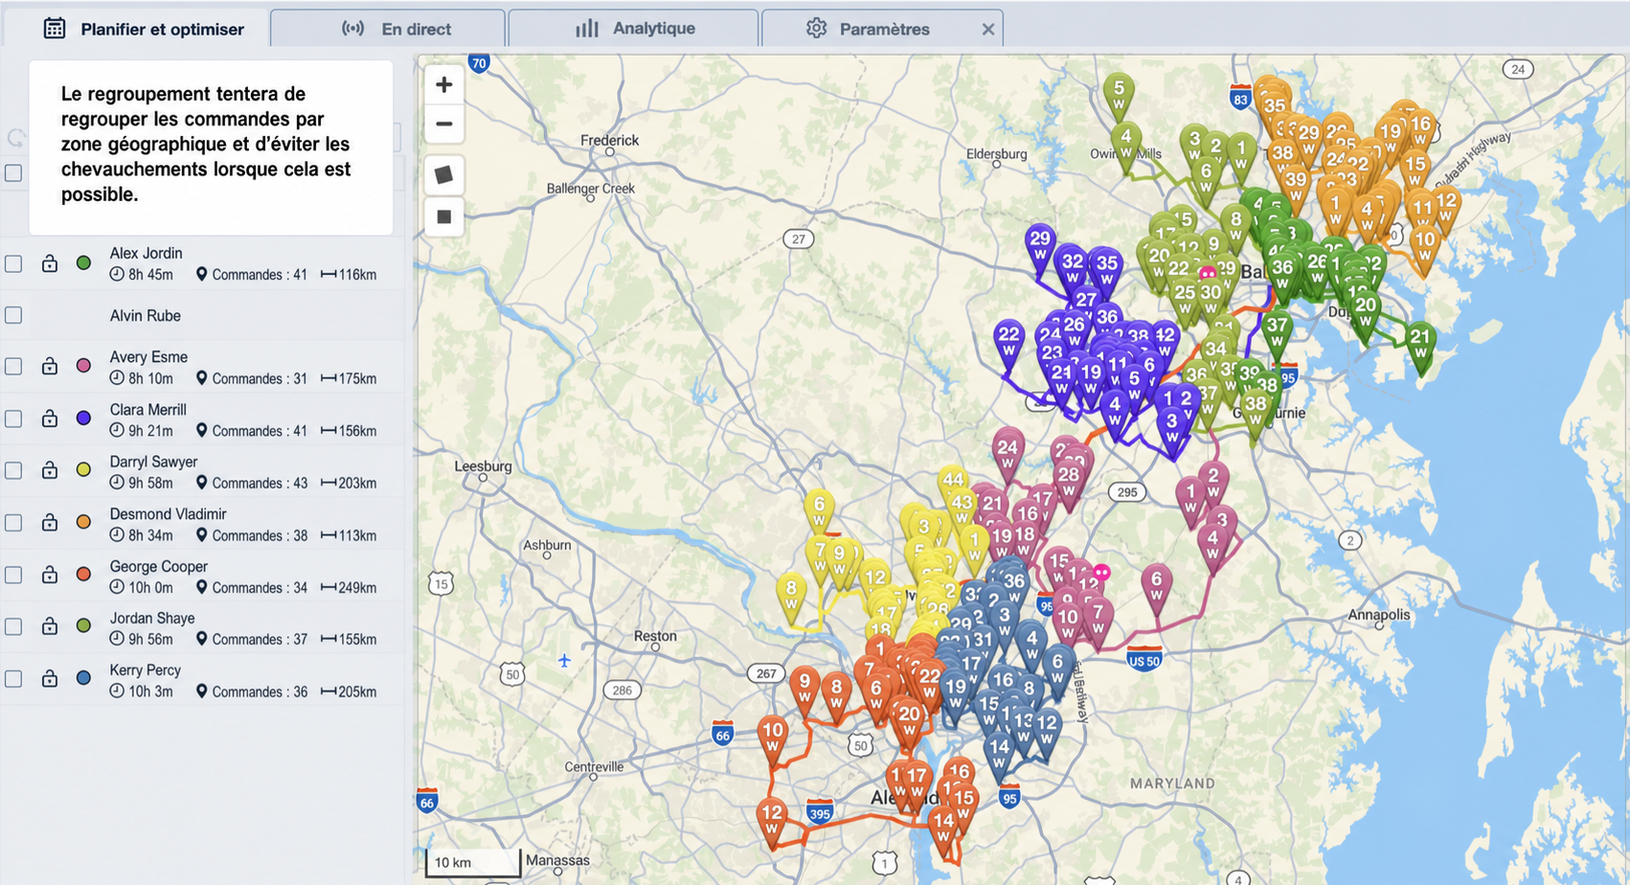Viewport: 1630px width, 885px height.
Task: Open the Planifier et optimiser tab
Action: [x=143, y=29]
